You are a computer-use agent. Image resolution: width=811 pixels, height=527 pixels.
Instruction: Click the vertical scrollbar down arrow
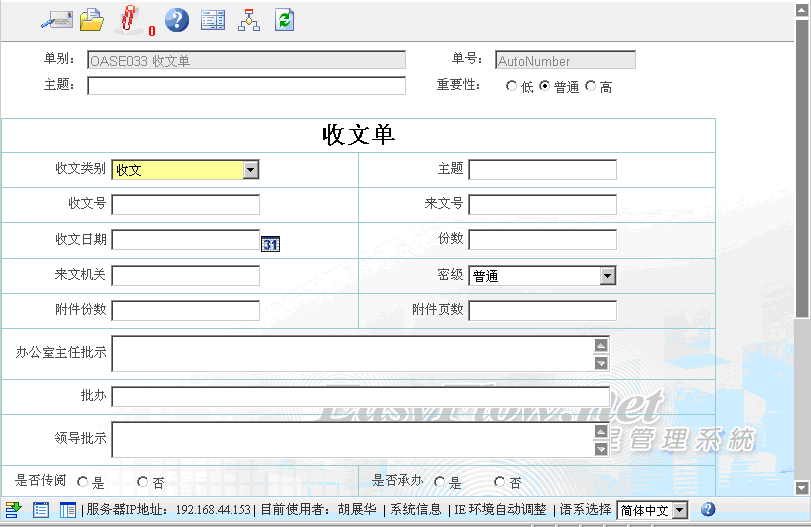pyautogui.click(x=802, y=488)
